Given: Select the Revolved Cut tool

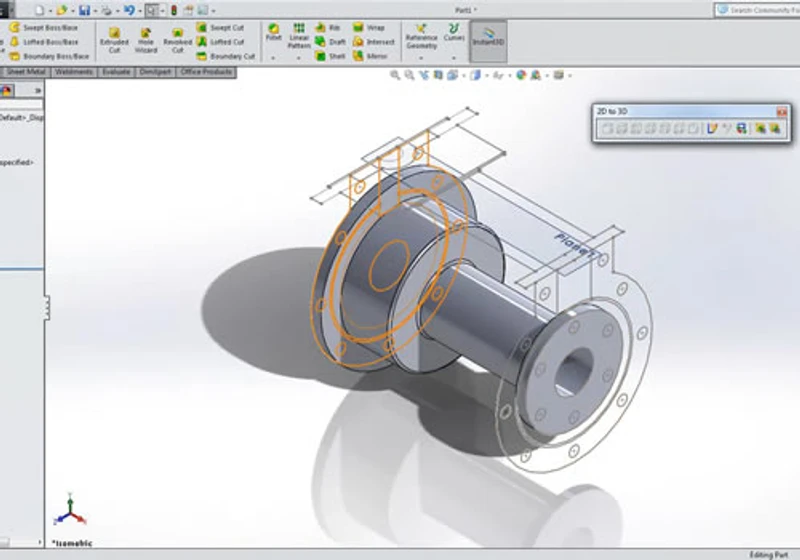Looking at the screenshot, I should coord(177,40).
